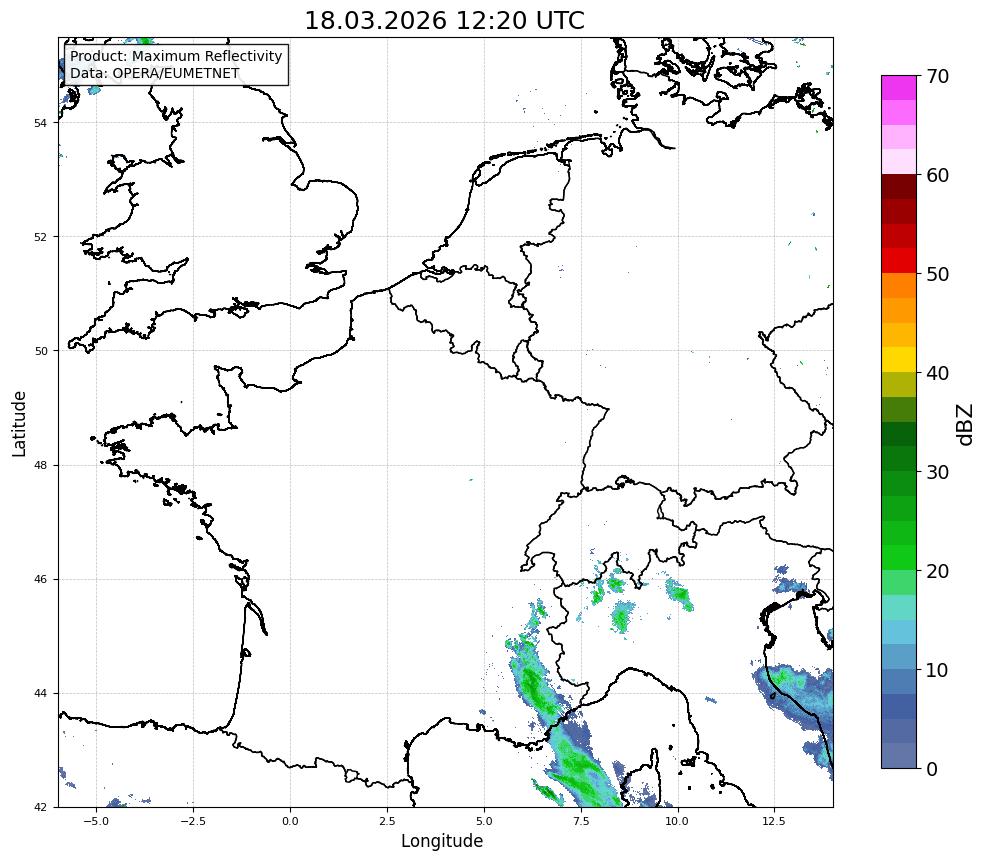Click the olive colorbar segment below 40
985x860 pixels.
[x=899, y=384]
